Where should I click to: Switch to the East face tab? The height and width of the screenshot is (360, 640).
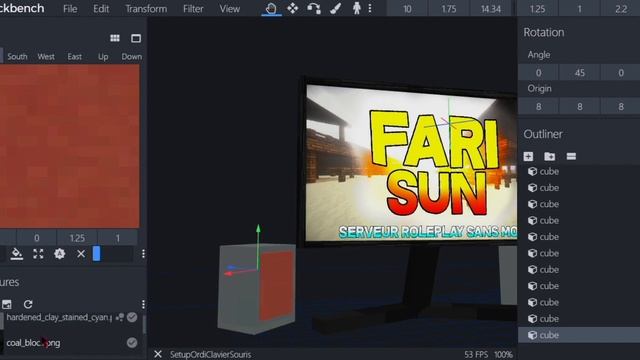(x=75, y=56)
